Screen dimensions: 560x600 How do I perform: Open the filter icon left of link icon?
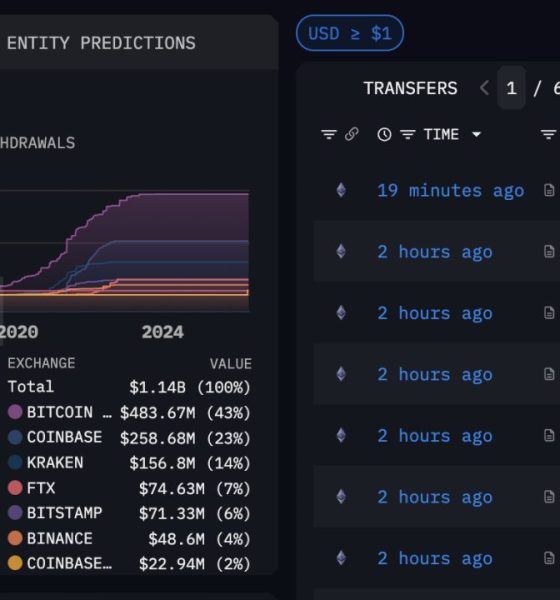[329, 134]
